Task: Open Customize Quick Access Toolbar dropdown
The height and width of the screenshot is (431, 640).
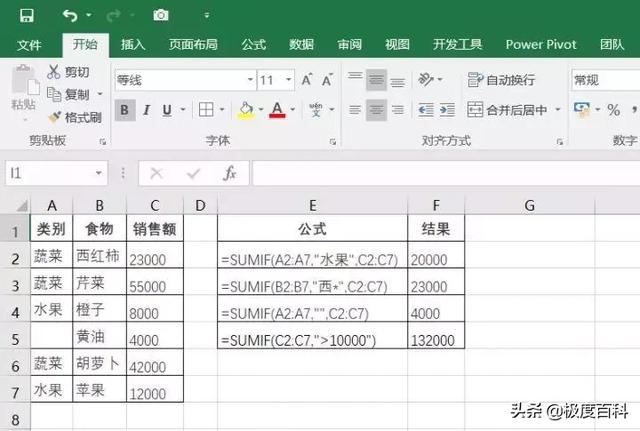Action: [x=207, y=16]
